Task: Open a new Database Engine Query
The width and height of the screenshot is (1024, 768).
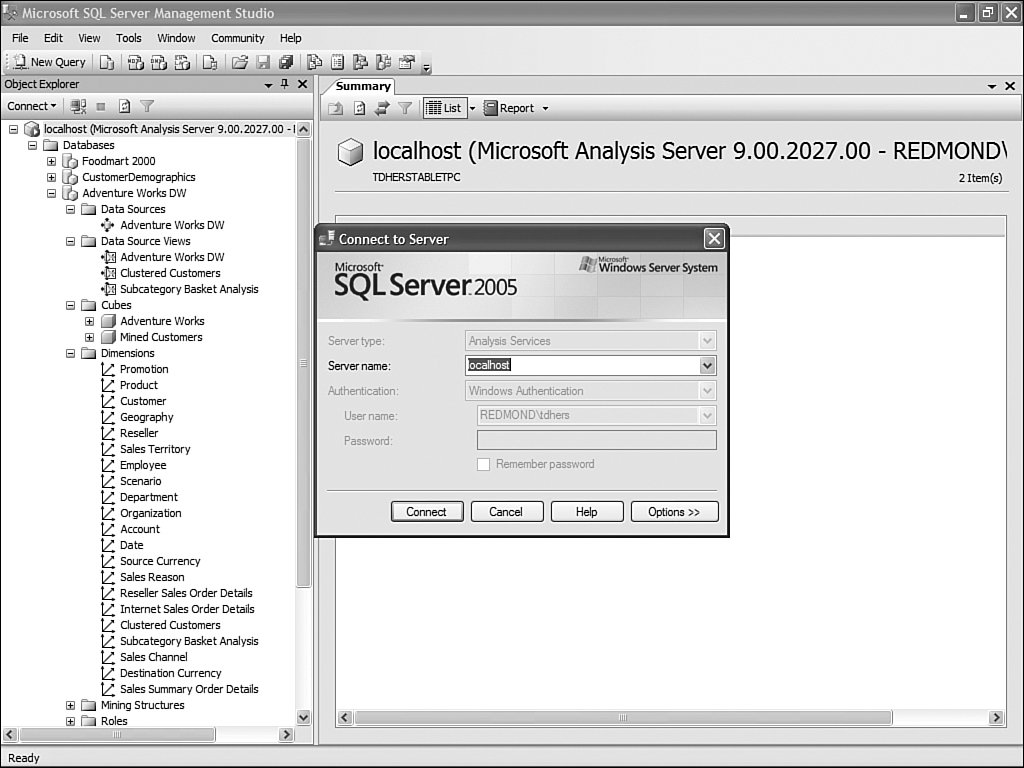Action: point(106,62)
